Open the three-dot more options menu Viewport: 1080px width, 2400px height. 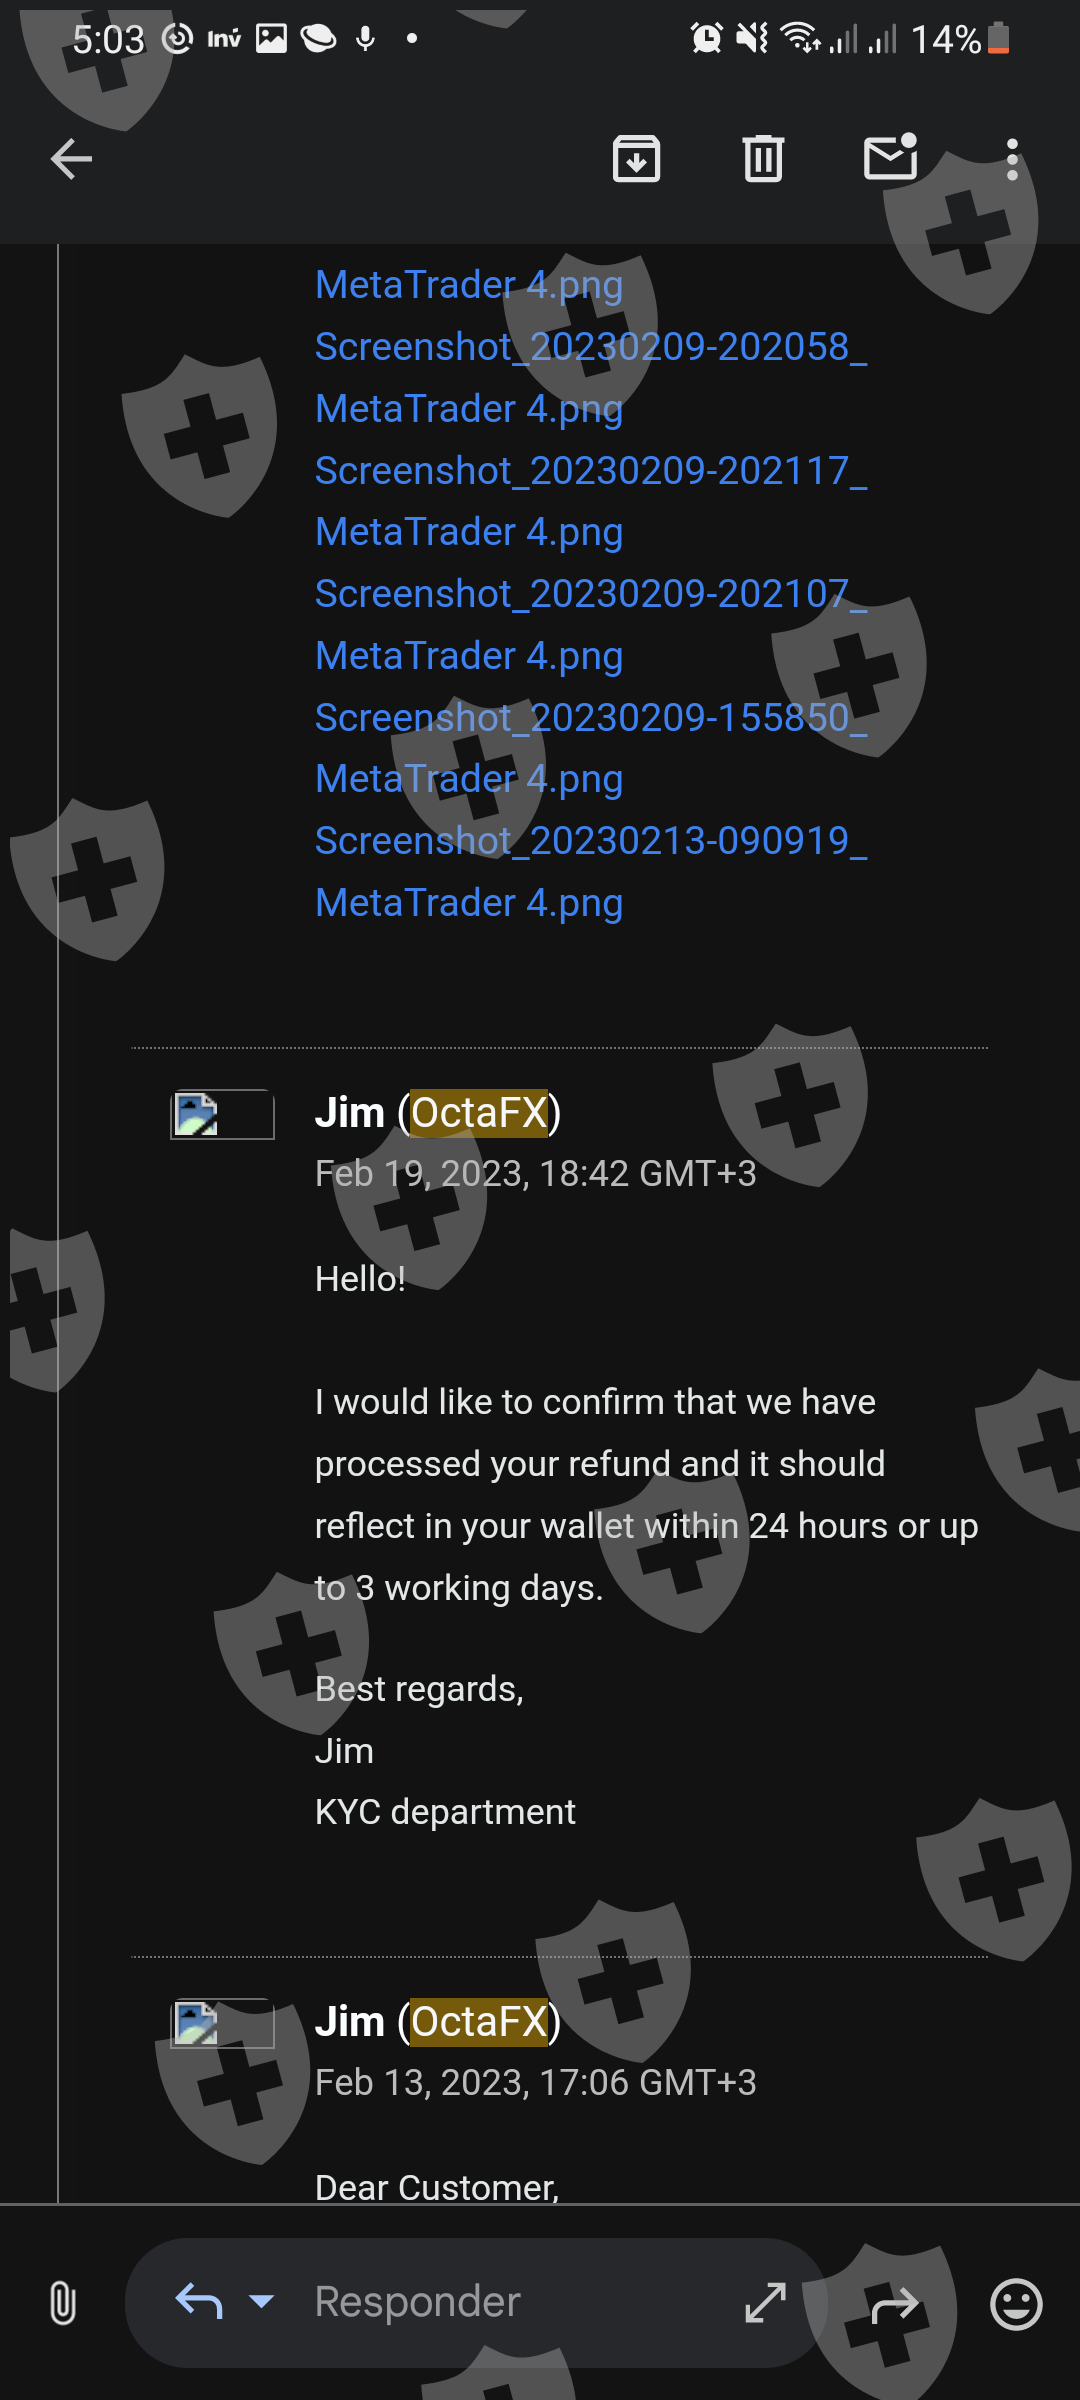(1012, 159)
